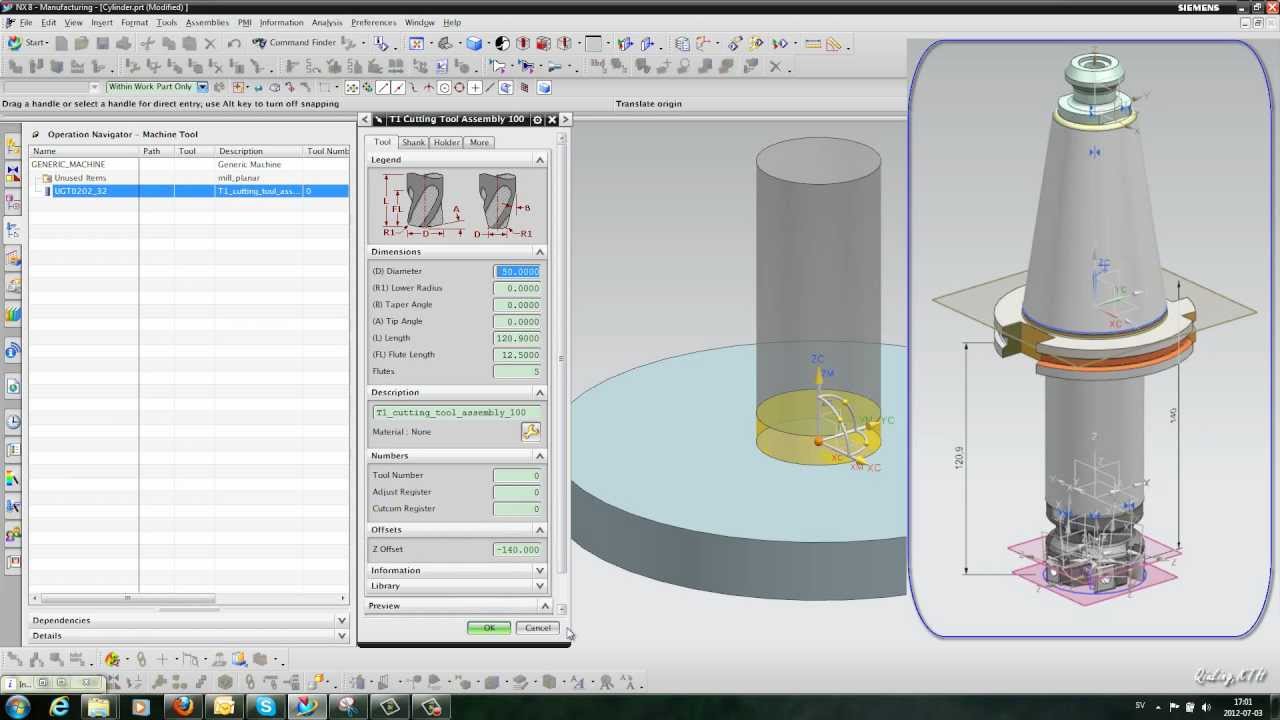Viewport: 1280px width, 720px height.
Task: Click the Clip Section red cube icon
Action: 543,44
